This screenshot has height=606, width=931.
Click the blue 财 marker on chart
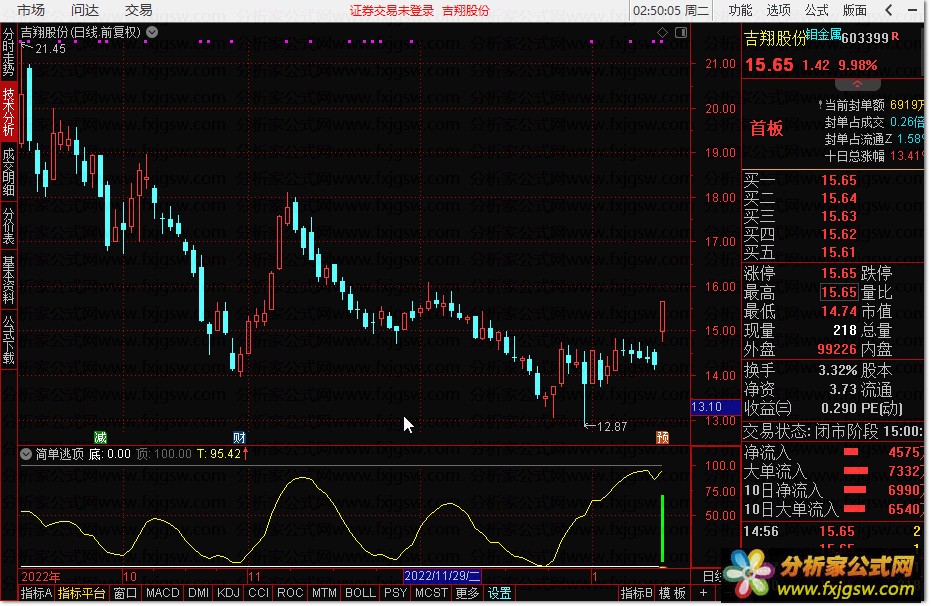point(239,438)
